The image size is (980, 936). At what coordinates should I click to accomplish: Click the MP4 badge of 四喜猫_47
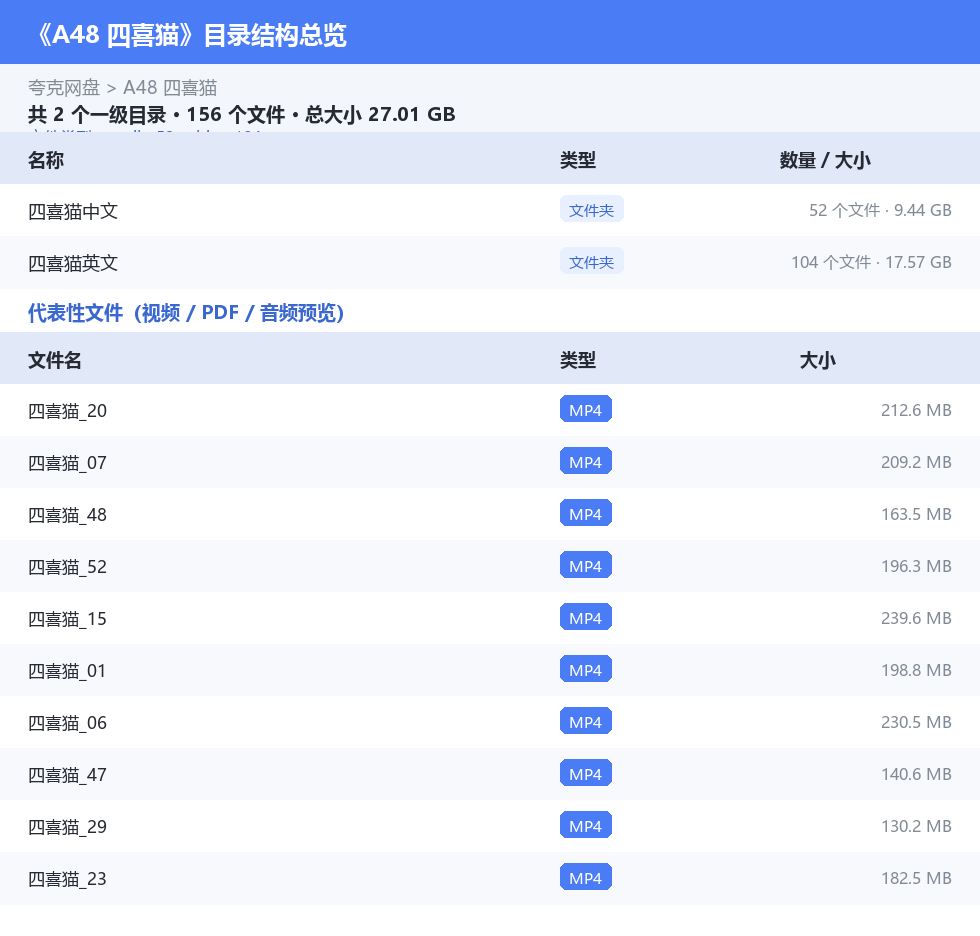click(586, 773)
